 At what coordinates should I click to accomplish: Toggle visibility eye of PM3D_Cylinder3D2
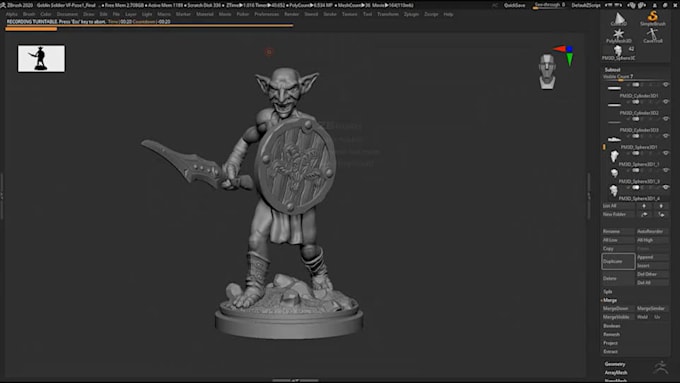pos(666,102)
